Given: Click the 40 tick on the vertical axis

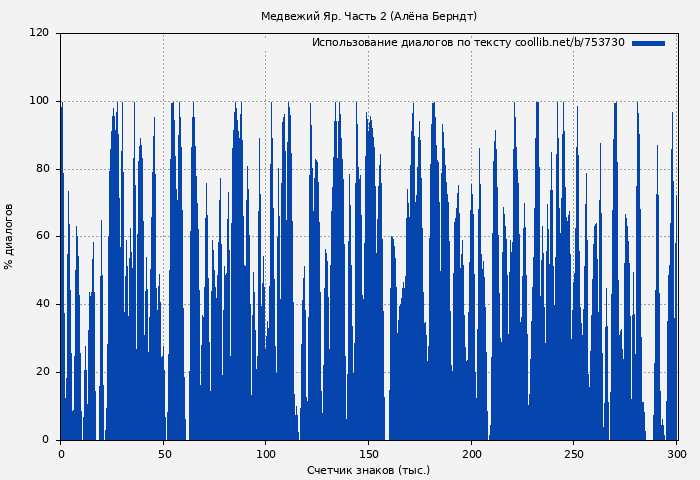Looking at the screenshot, I should click(x=39, y=304).
